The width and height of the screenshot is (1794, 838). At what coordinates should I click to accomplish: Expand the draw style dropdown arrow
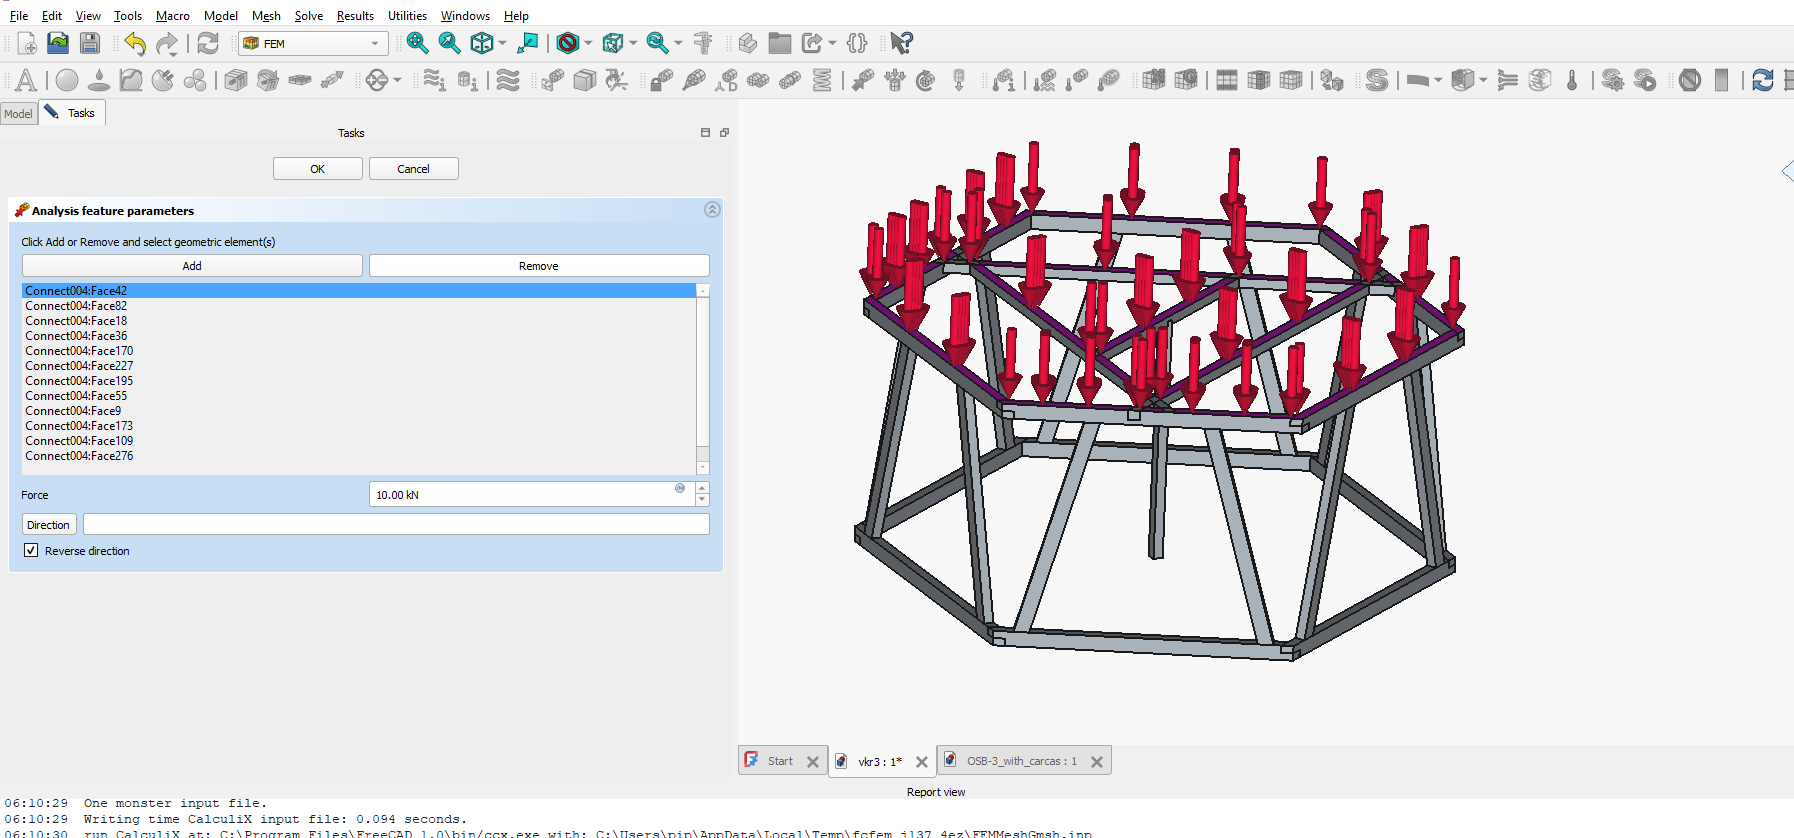pyautogui.click(x=588, y=43)
